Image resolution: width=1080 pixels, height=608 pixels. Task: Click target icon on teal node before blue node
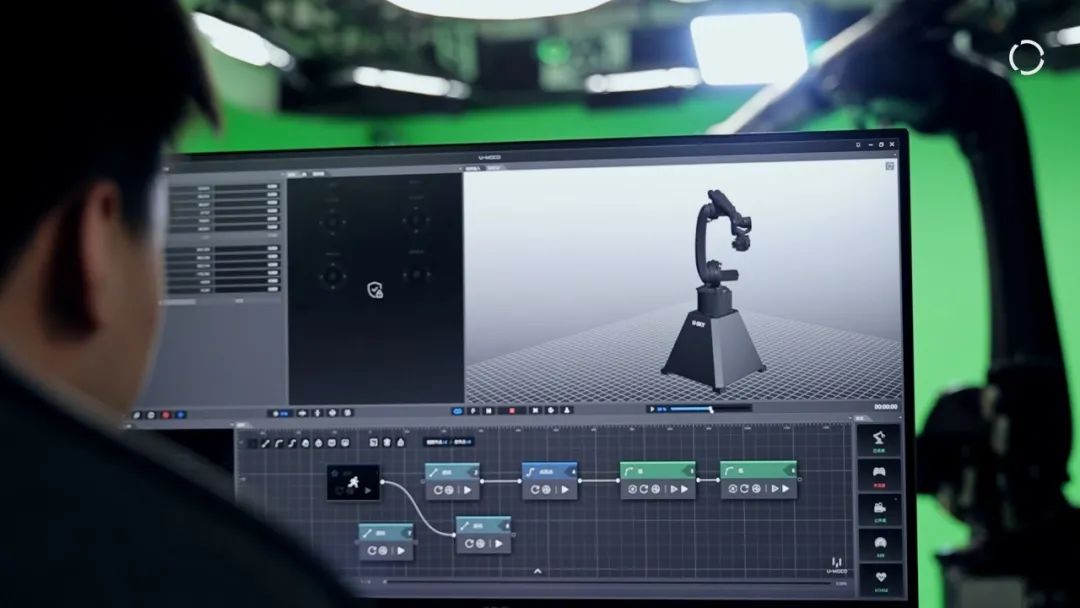tap(449, 490)
